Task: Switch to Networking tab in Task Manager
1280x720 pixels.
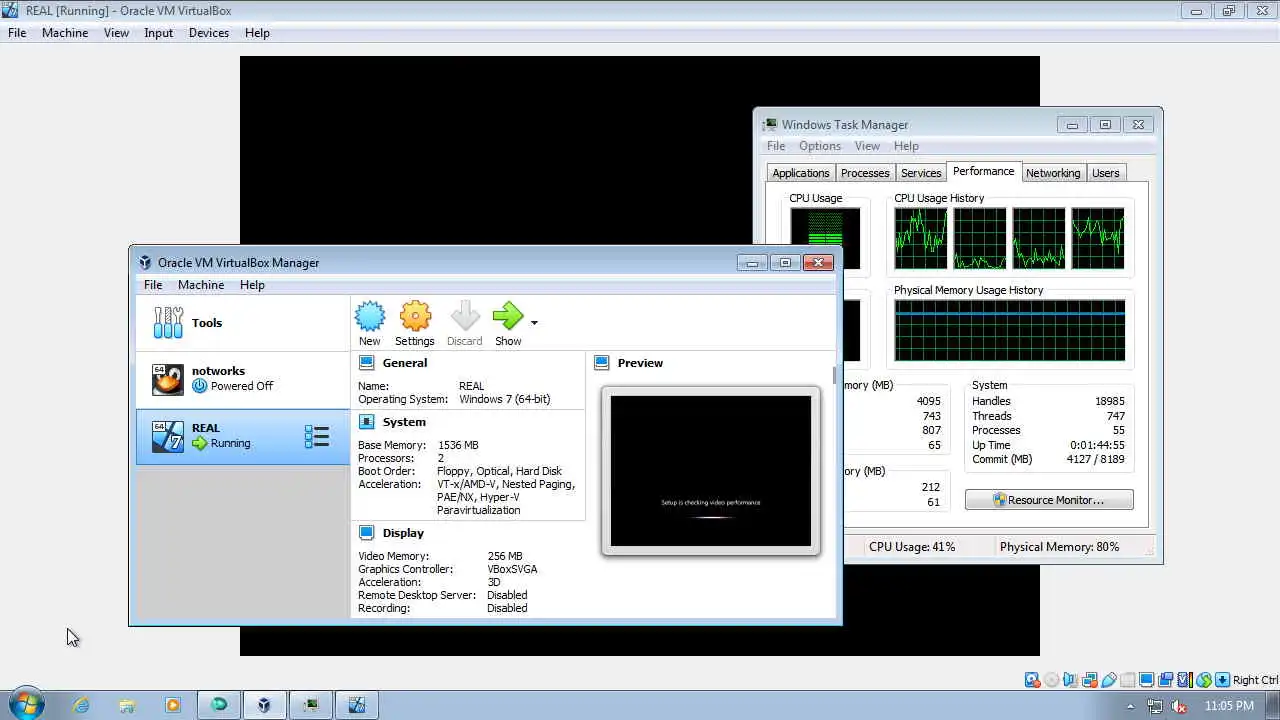Action: pyautogui.click(x=1053, y=173)
